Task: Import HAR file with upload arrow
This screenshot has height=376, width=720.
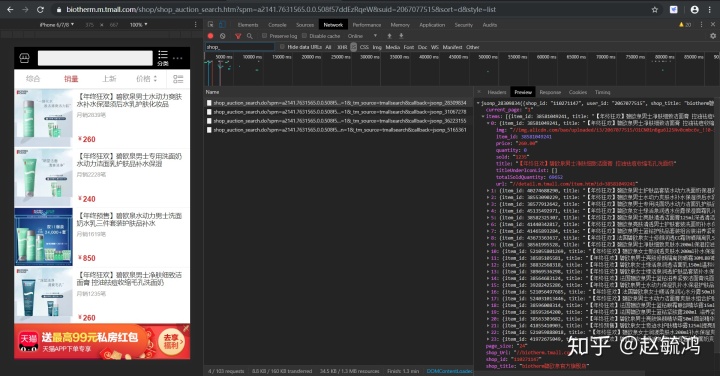Action: 389,36
